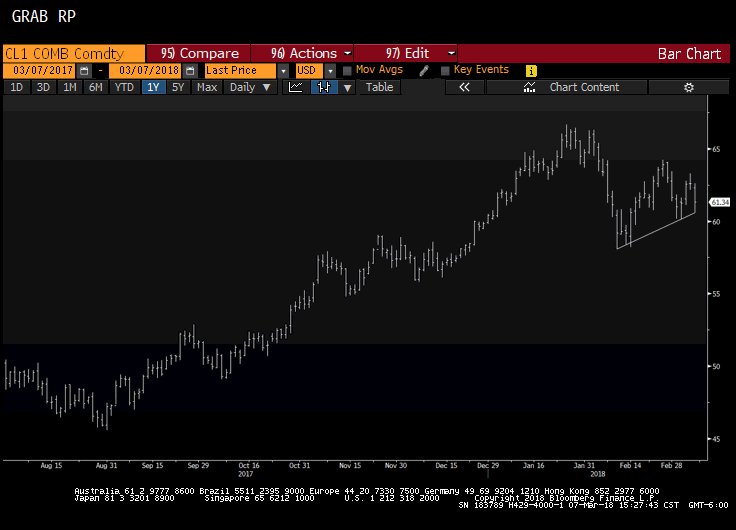Click the Feb 28 date axis label

coord(671,466)
